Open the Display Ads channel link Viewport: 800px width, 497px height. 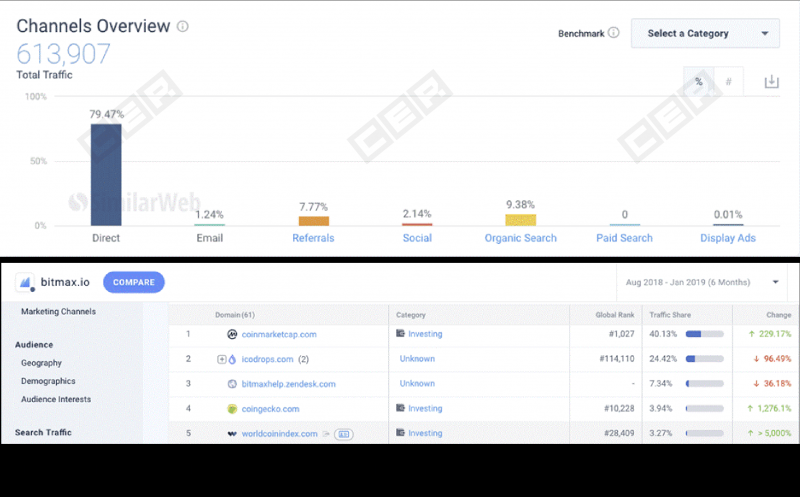[728, 238]
